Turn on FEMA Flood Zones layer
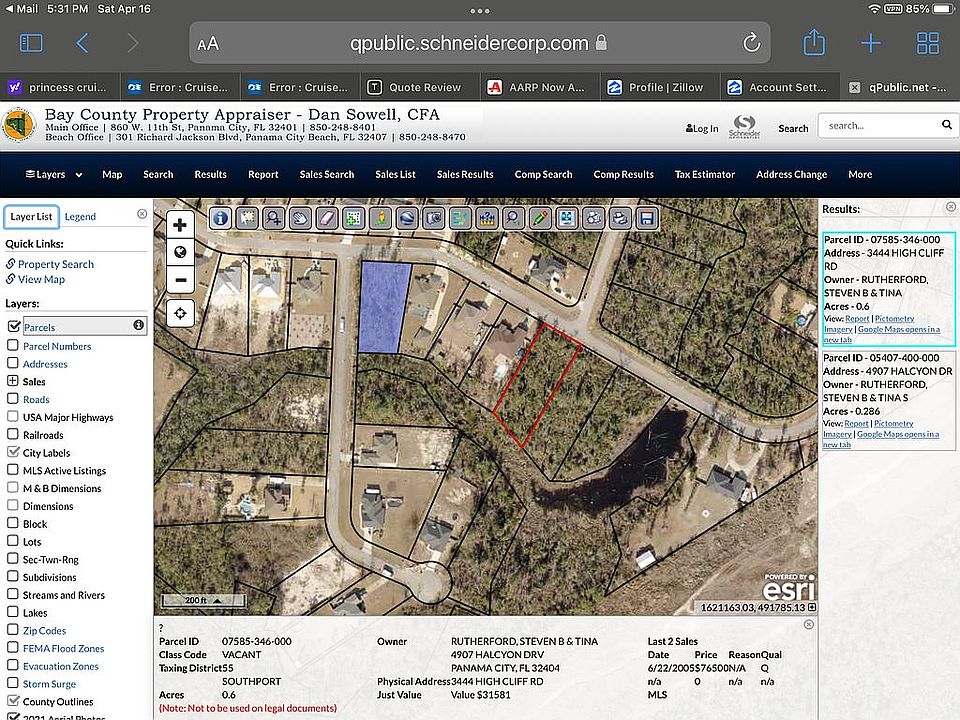This screenshot has width=960, height=720. pyautogui.click(x=13, y=648)
